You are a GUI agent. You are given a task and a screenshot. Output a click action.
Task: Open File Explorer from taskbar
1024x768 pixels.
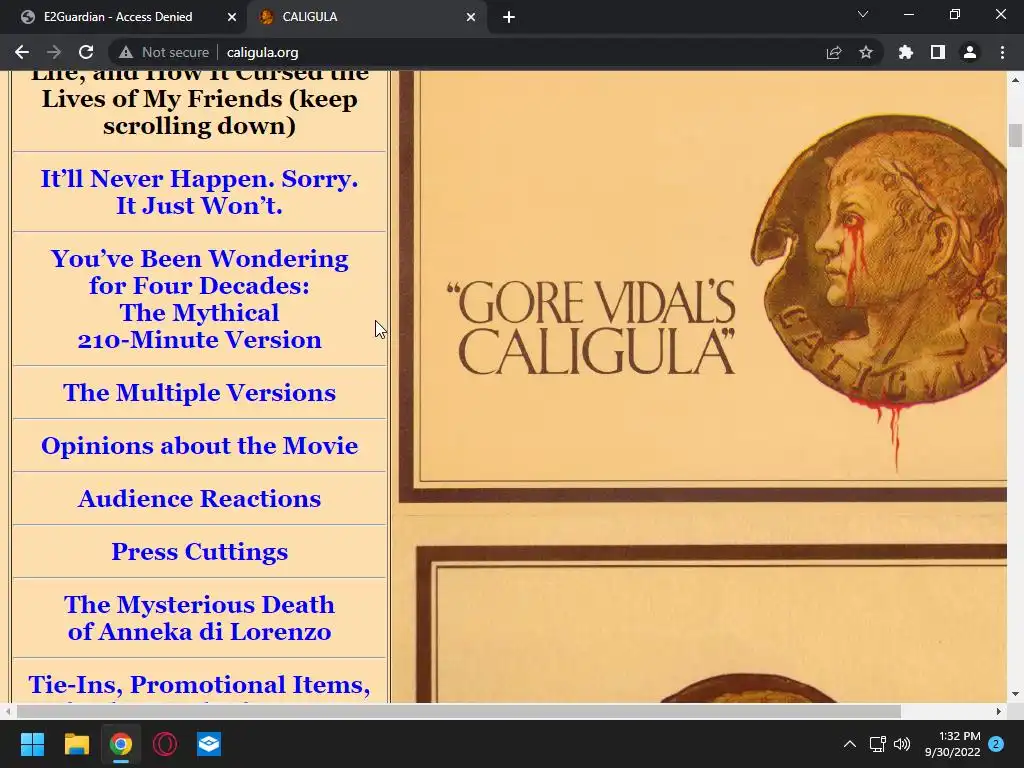point(76,744)
